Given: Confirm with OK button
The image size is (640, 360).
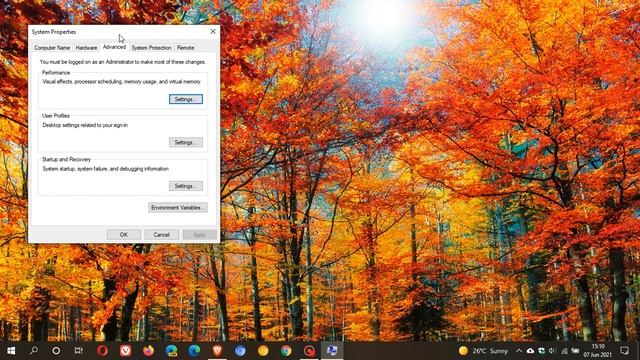Looking at the screenshot, I should [124, 235].
